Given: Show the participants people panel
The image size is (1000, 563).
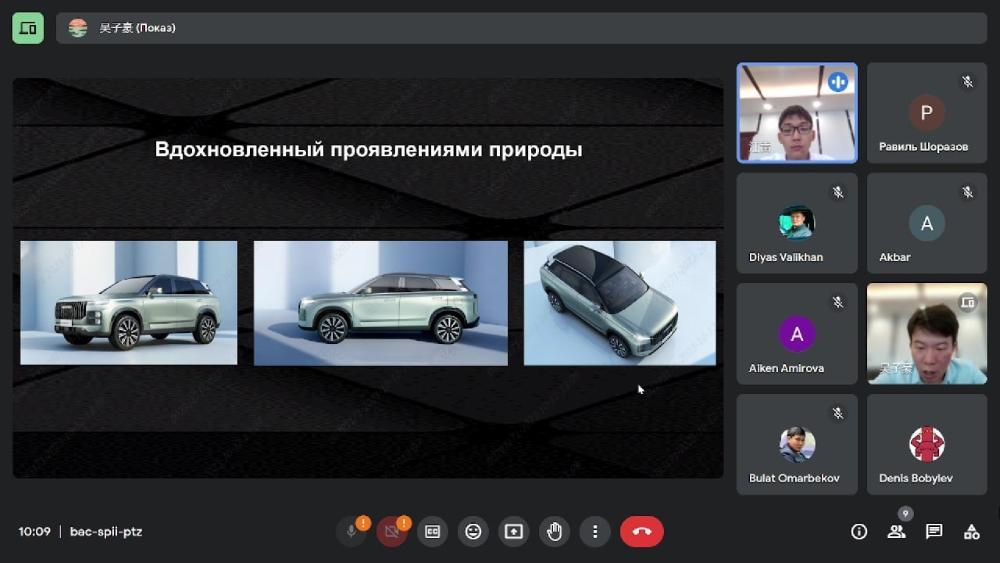Looking at the screenshot, I should [x=896, y=531].
